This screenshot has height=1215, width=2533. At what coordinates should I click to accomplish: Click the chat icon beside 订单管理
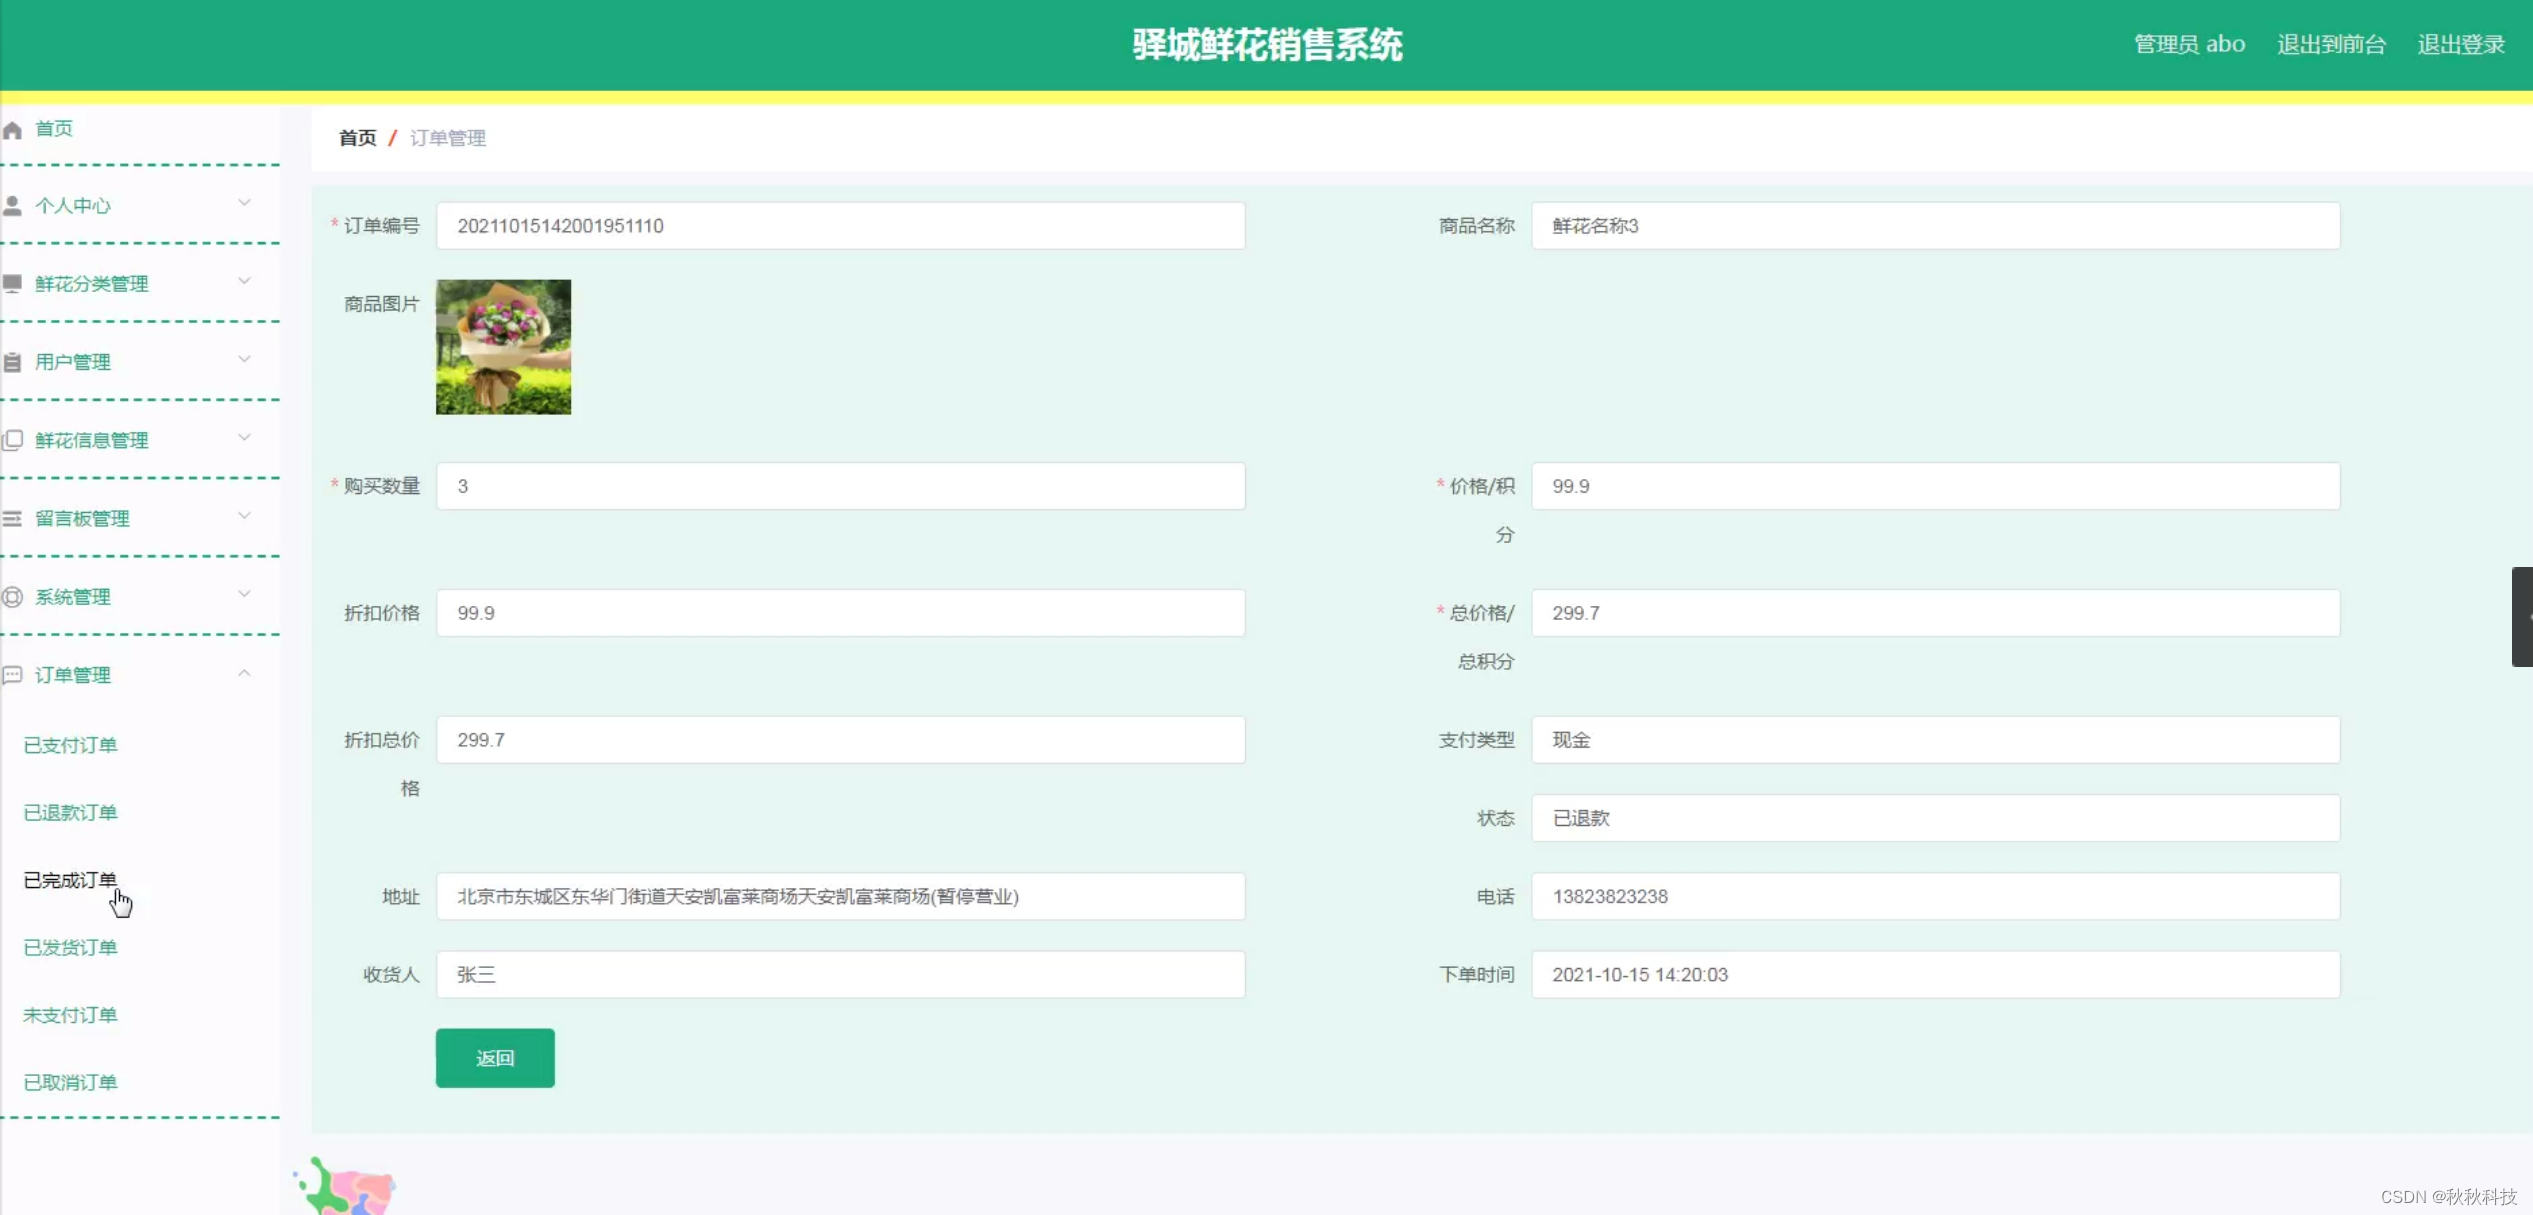point(13,675)
